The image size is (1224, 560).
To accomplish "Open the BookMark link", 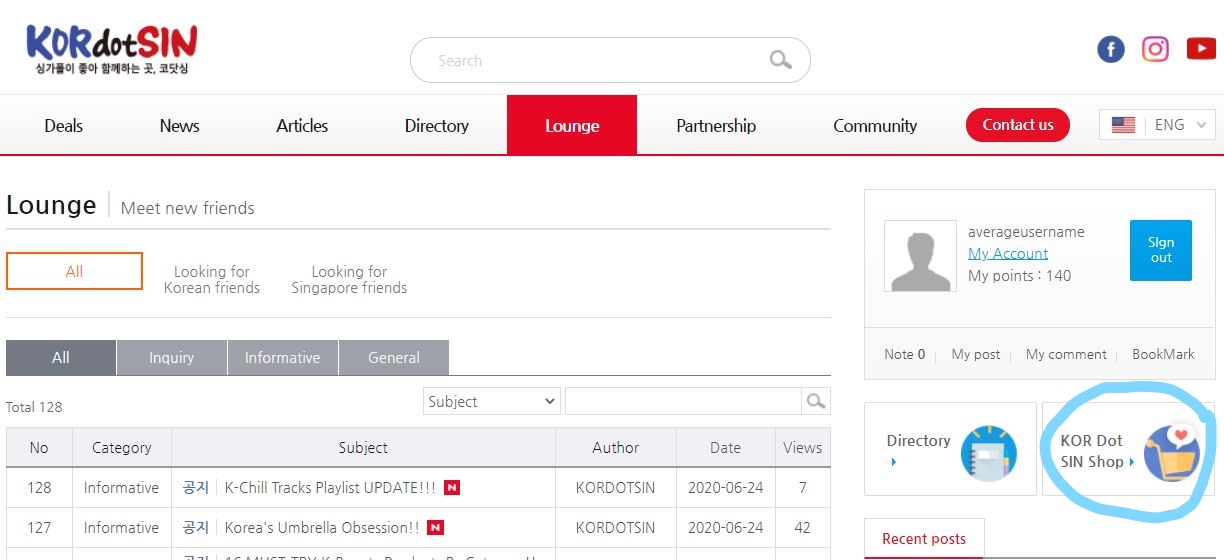I will [x=1163, y=354].
